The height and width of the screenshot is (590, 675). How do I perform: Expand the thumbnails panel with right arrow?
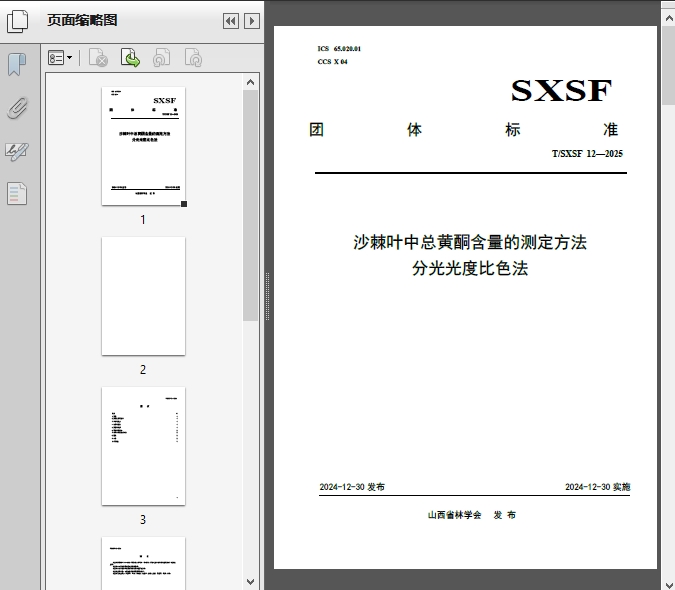[252, 20]
